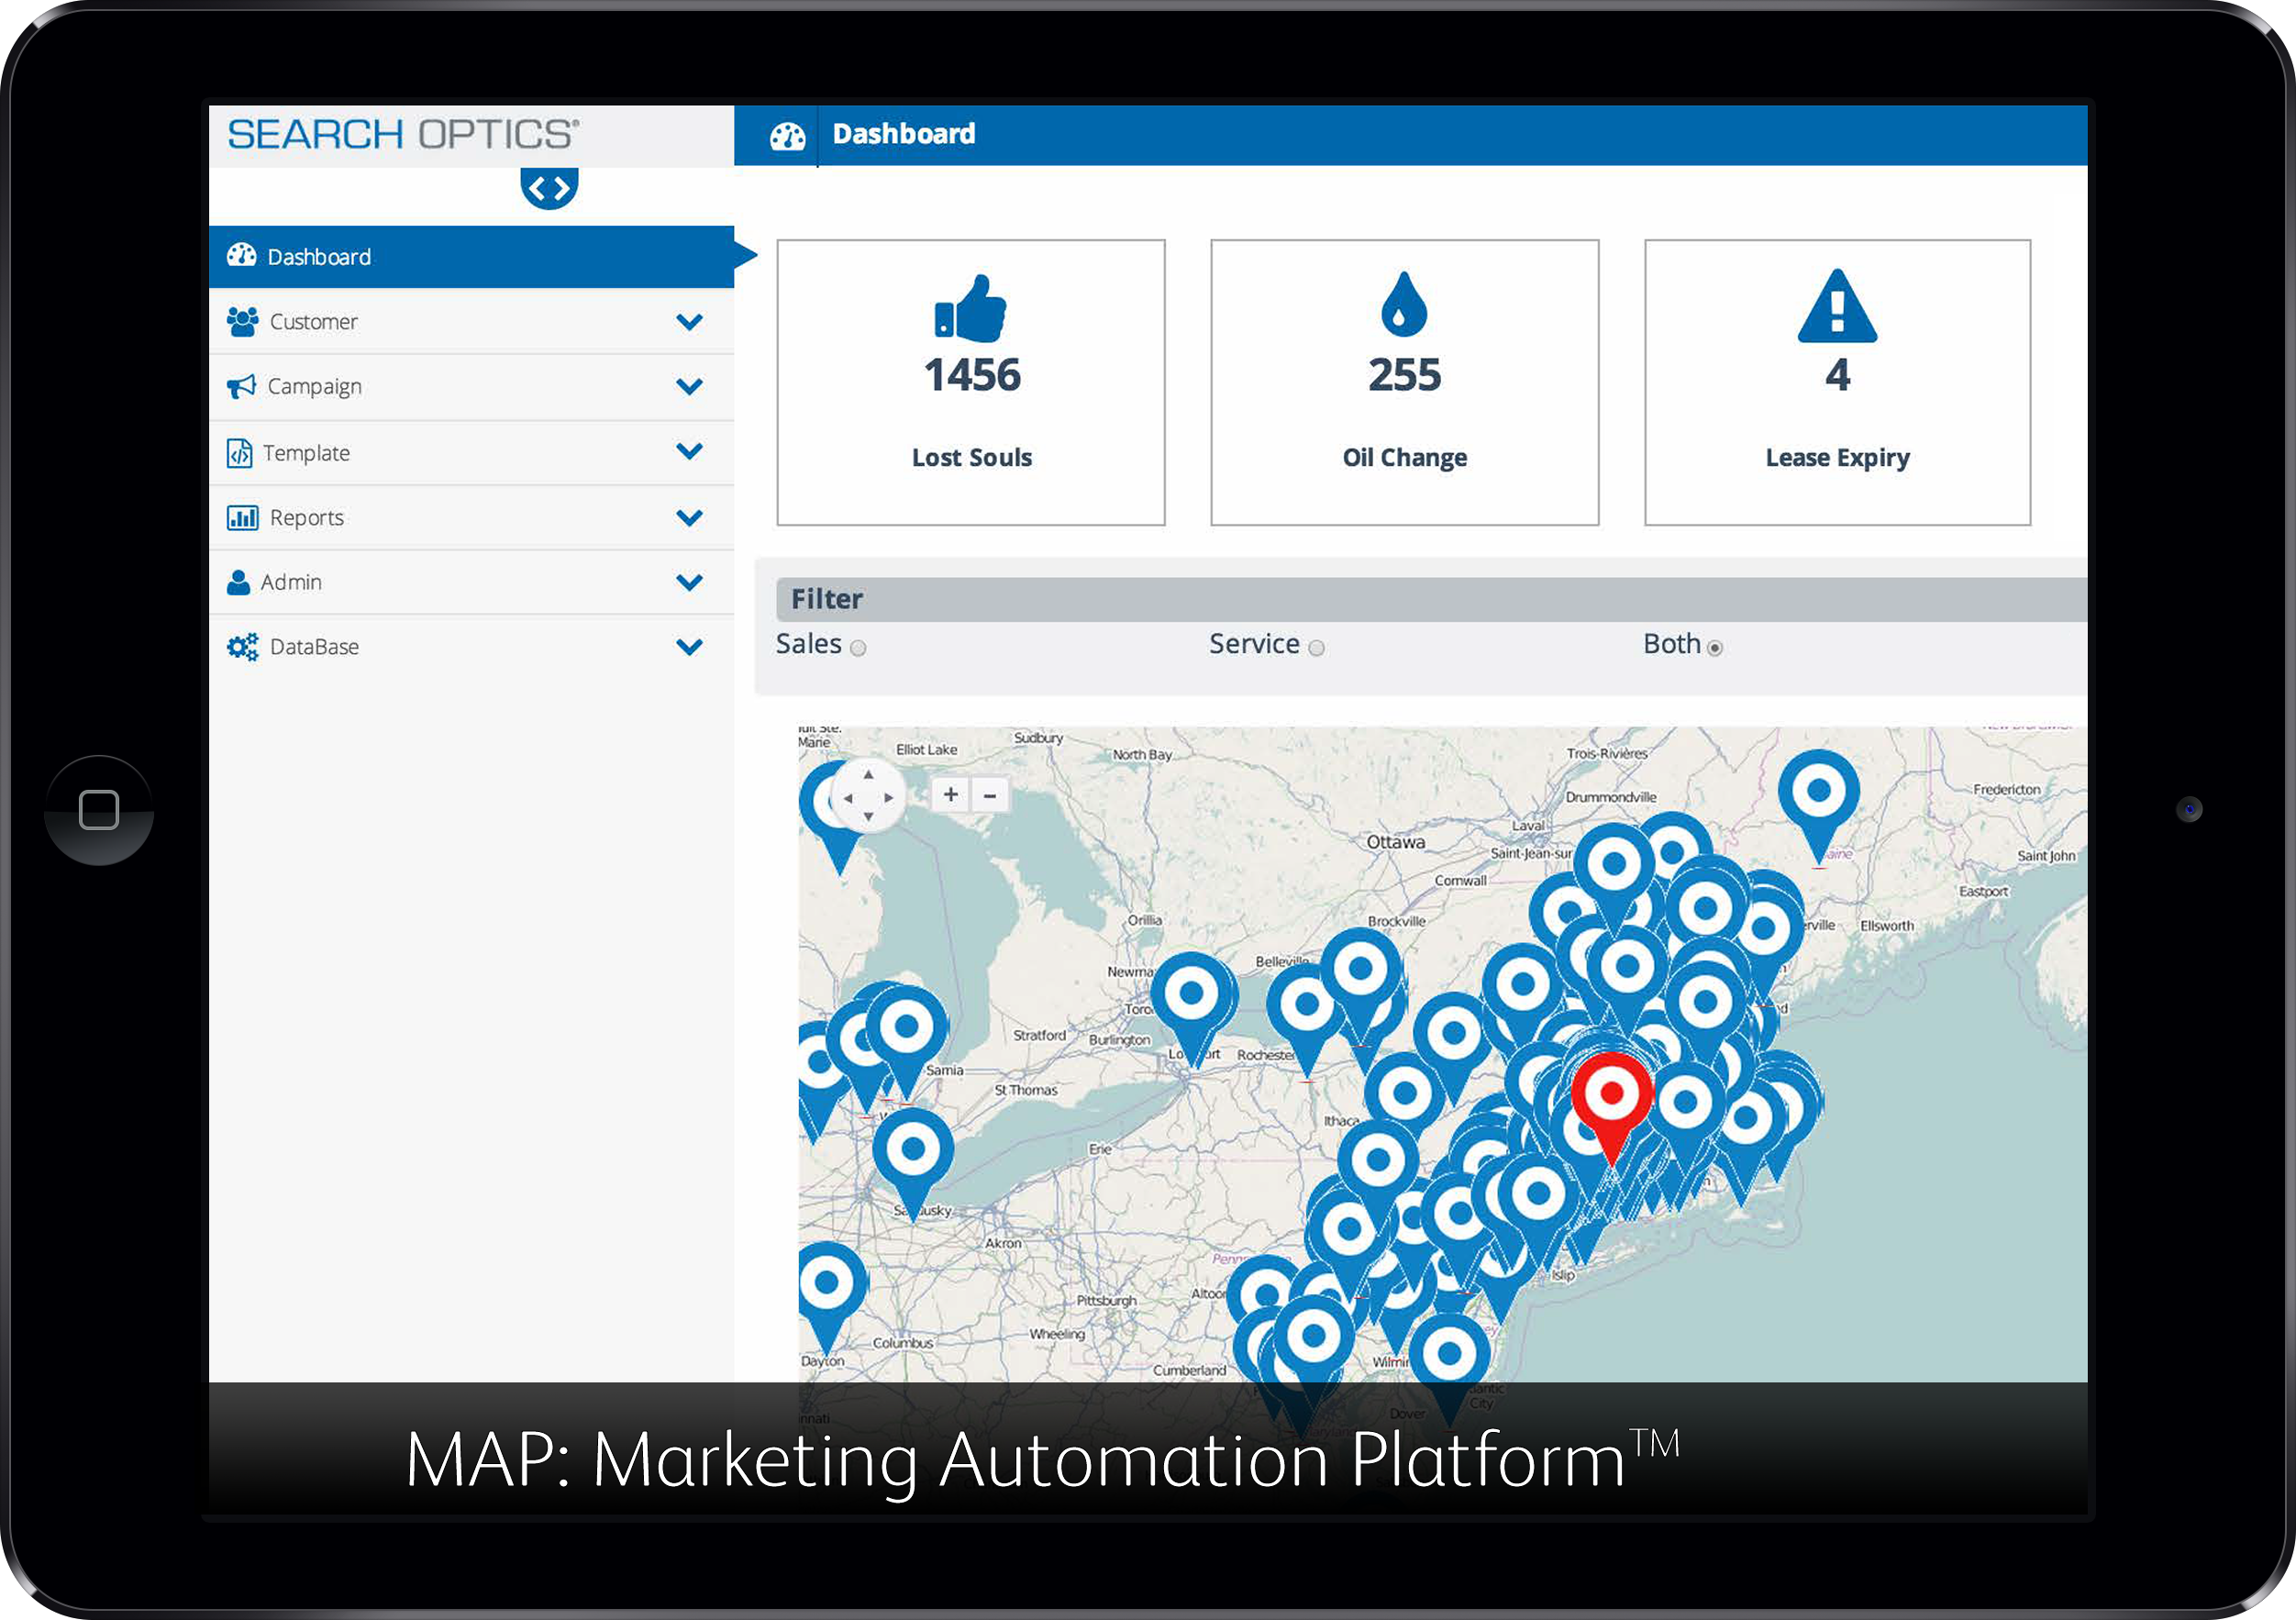This screenshot has width=2296, height=1620.
Task: Click the Dashboard gauge icon in sidebar
Action: [241, 256]
